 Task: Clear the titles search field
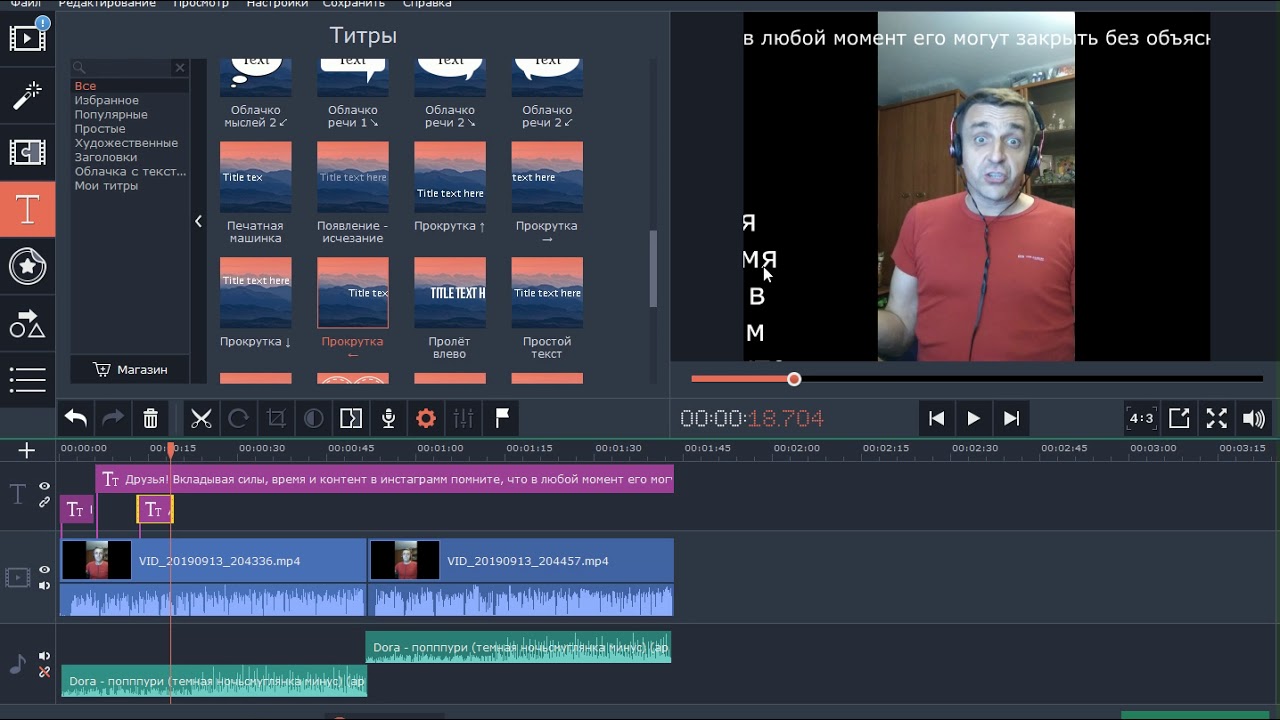(x=180, y=68)
